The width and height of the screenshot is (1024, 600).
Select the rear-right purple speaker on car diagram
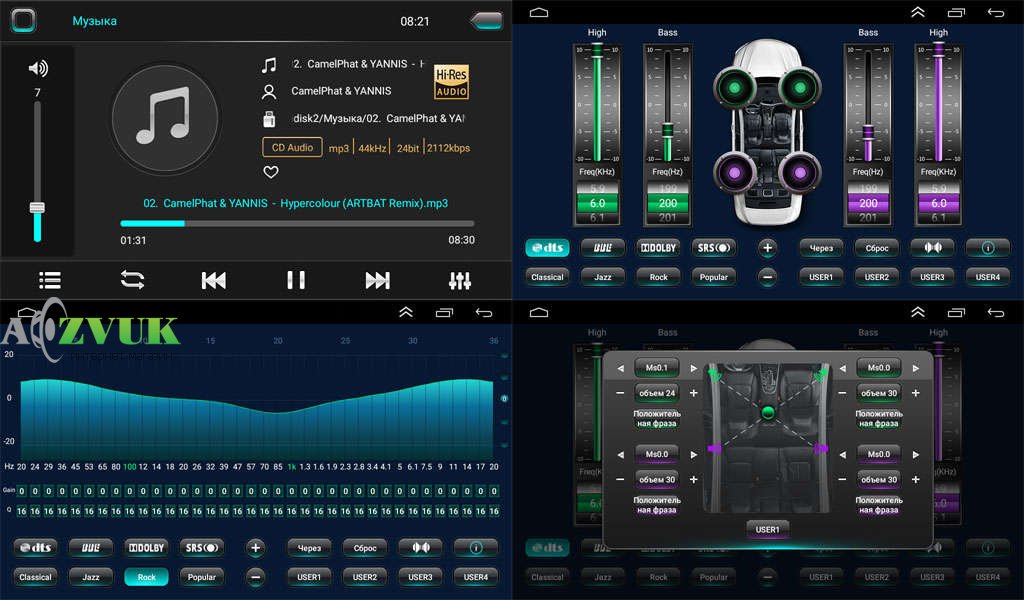[800, 173]
